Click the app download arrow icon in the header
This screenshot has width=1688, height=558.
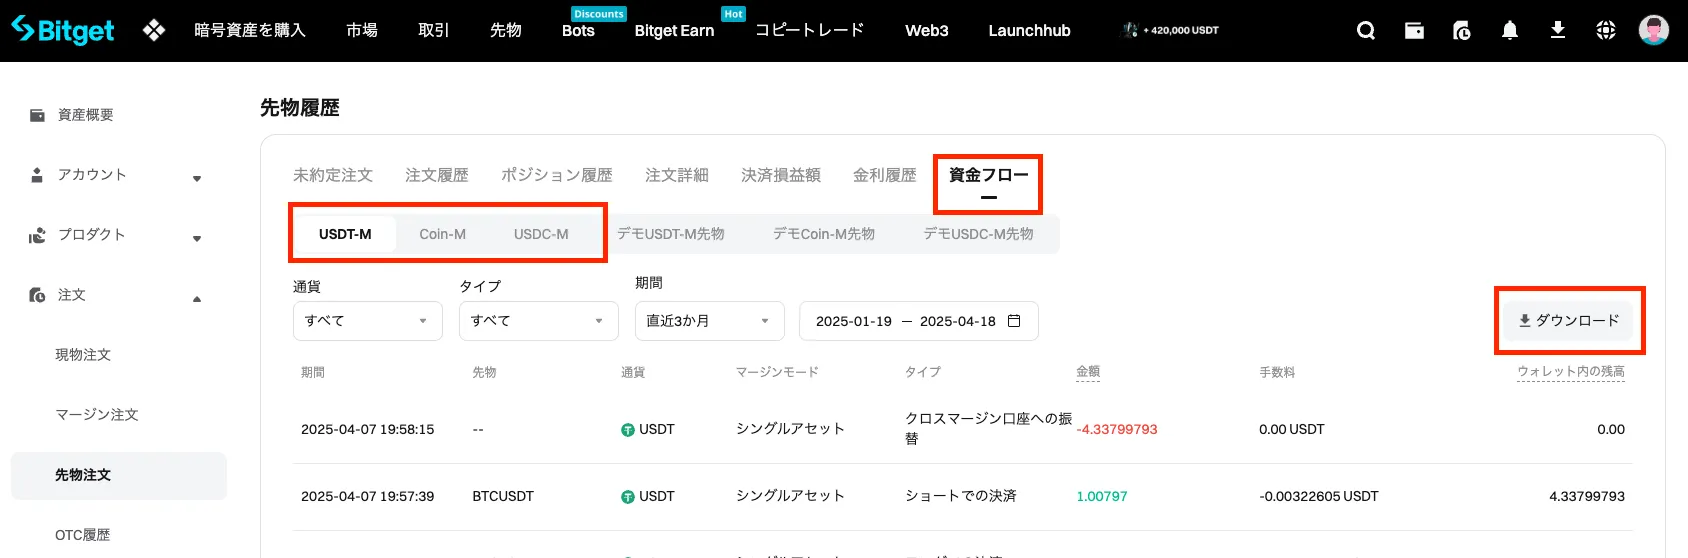point(1558,30)
